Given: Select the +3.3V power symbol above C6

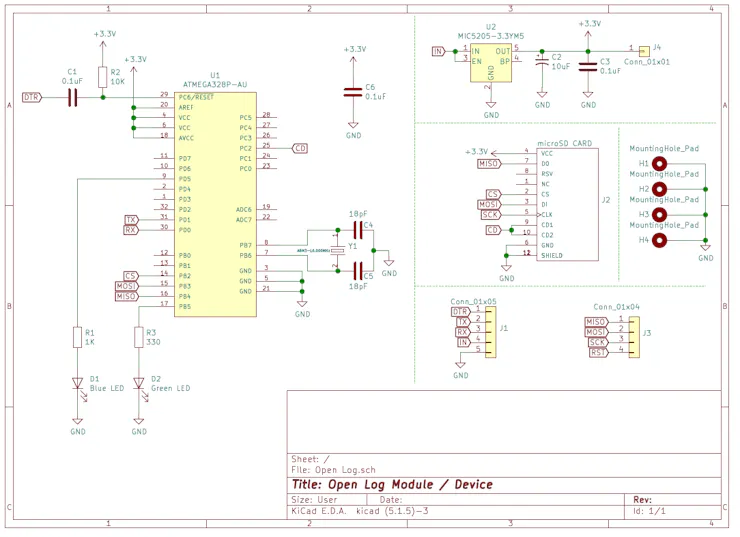Looking at the screenshot, I should point(354,54).
